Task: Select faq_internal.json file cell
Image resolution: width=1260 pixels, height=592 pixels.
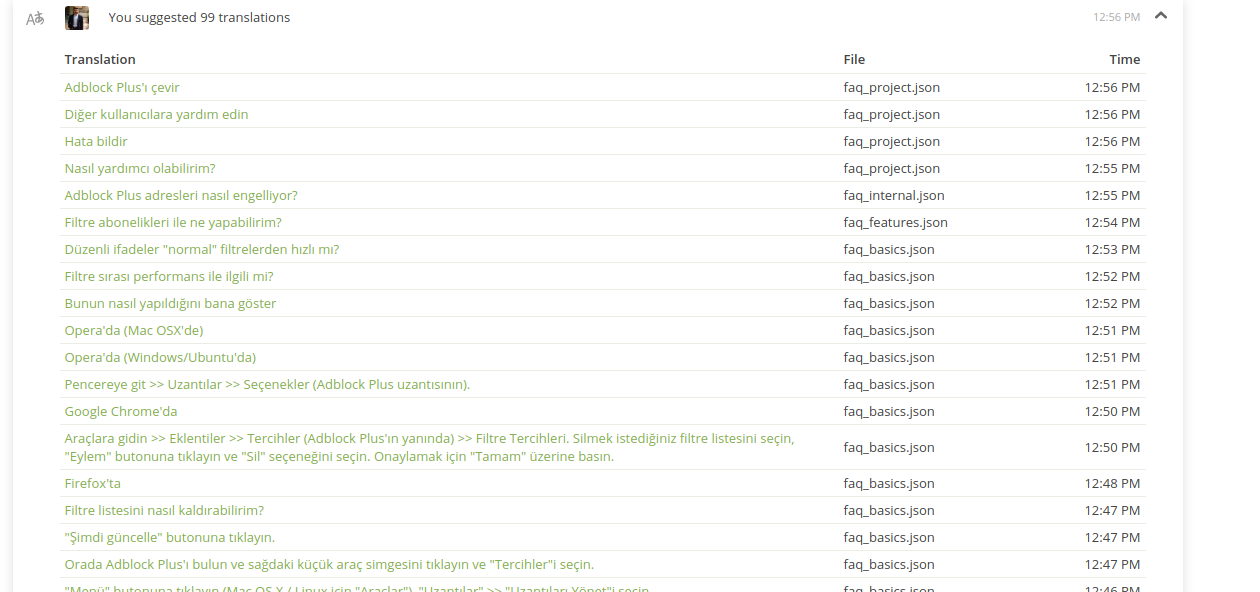Action: (x=894, y=195)
